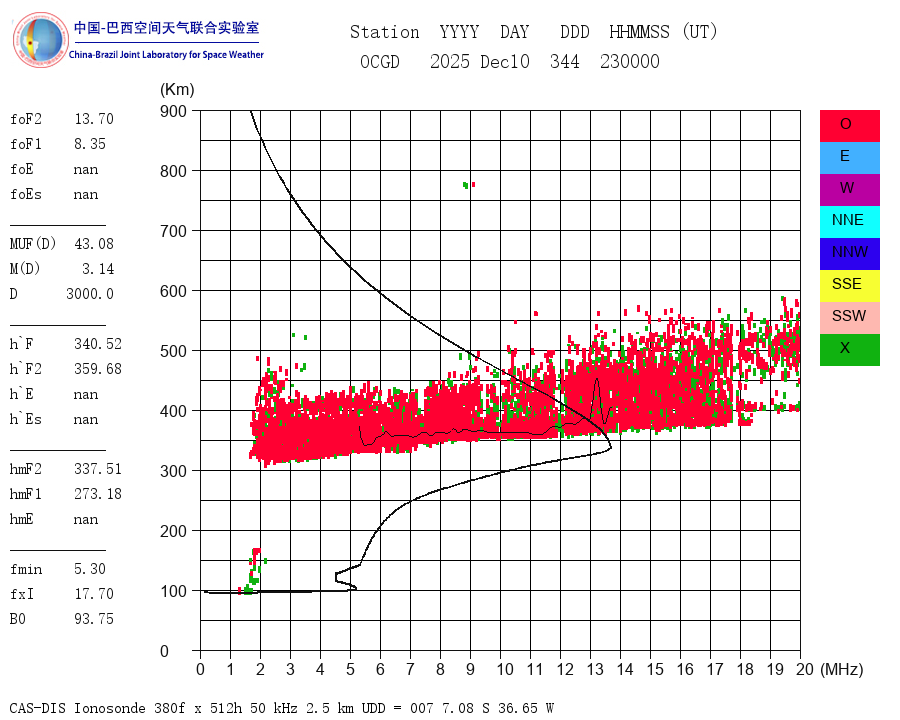
Task: Click the 5 MHz axis tick label
Action: [350, 669]
